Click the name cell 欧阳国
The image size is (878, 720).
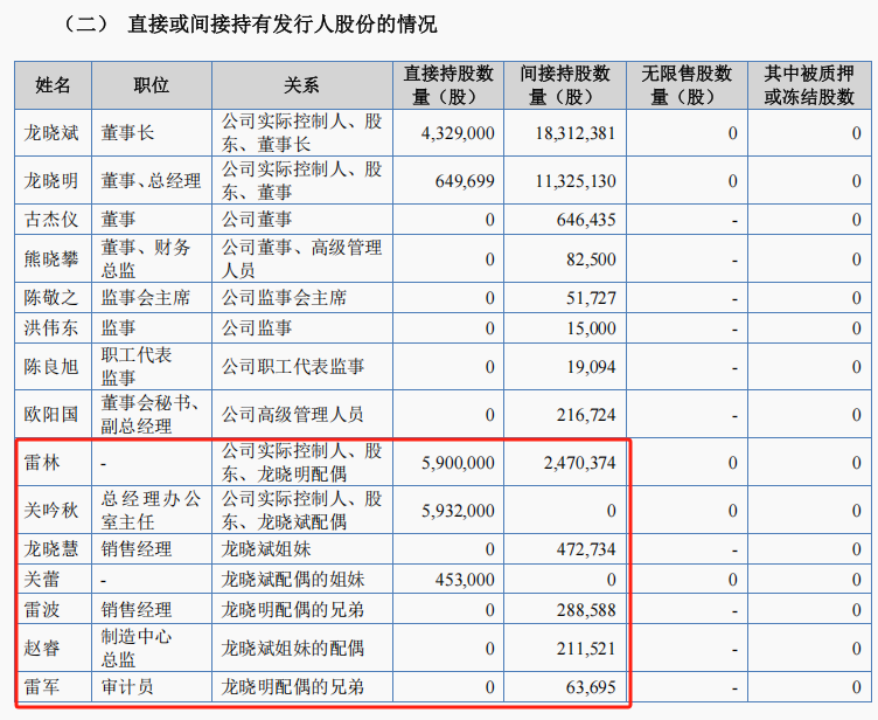click(51, 414)
